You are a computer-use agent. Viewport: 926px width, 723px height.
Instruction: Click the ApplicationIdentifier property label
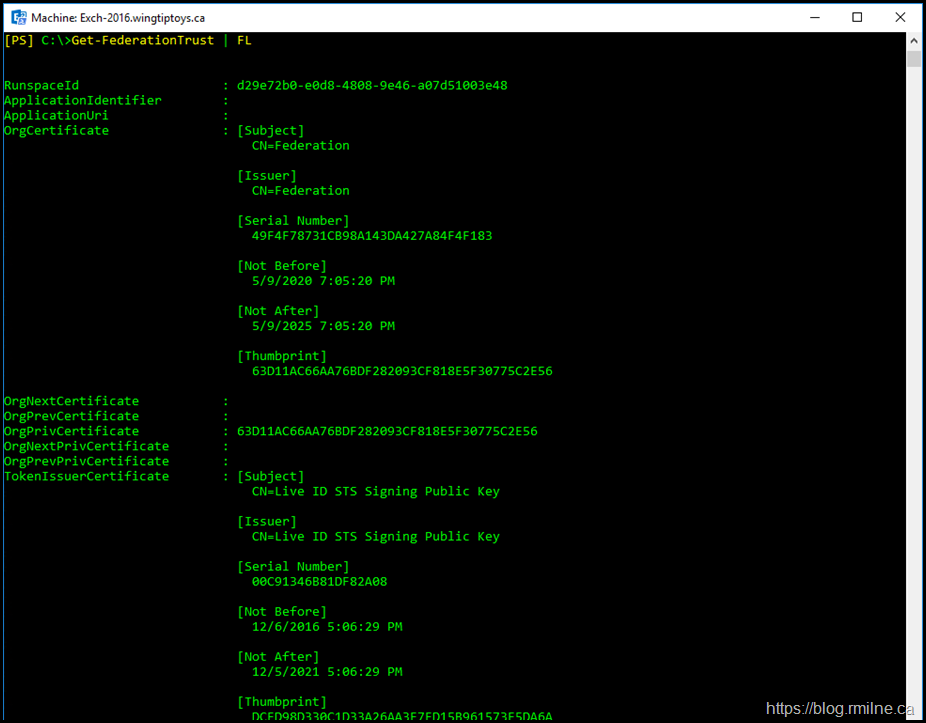pyautogui.click(x=82, y=100)
